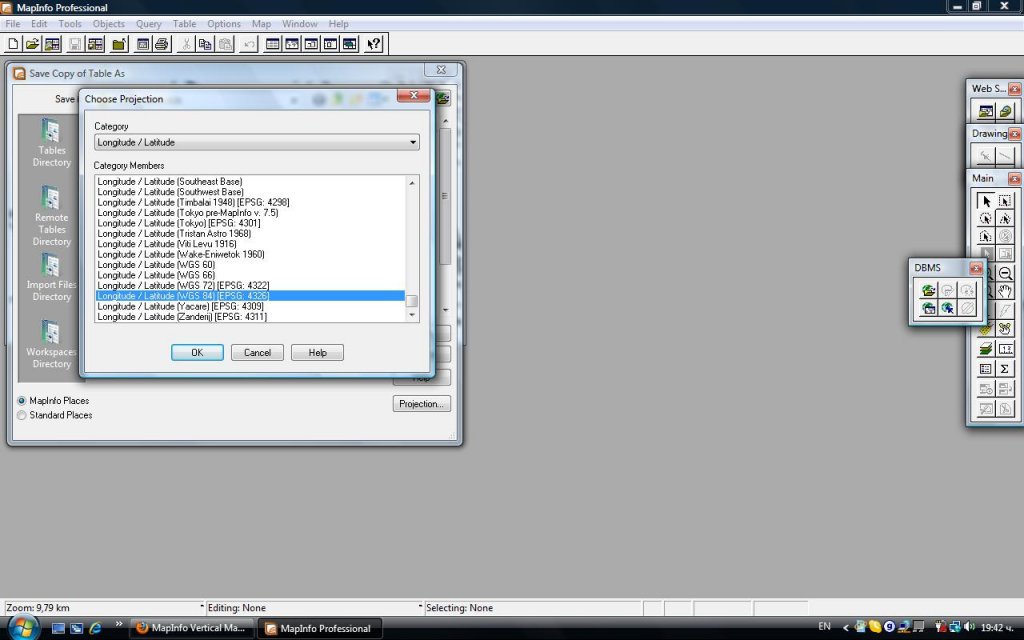The height and width of the screenshot is (640, 1024).
Task: Open the Windows Start orb
Action: point(24,628)
